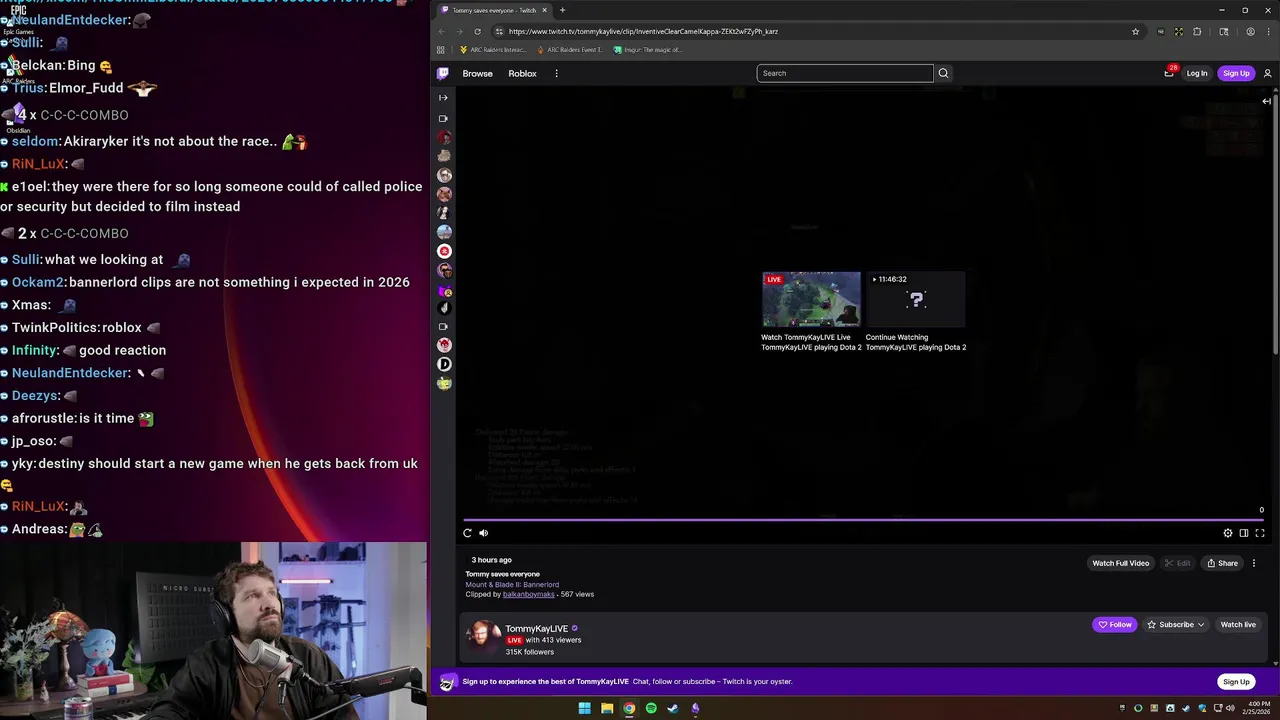Open the Imgur: The magic of bookmark
Viewport: 1280px width, 720px height.
coord(648,50)
